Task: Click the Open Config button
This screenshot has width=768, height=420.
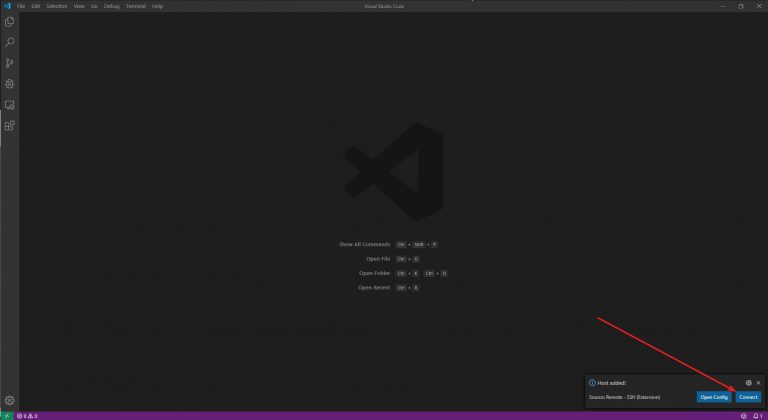Action: 714,397
